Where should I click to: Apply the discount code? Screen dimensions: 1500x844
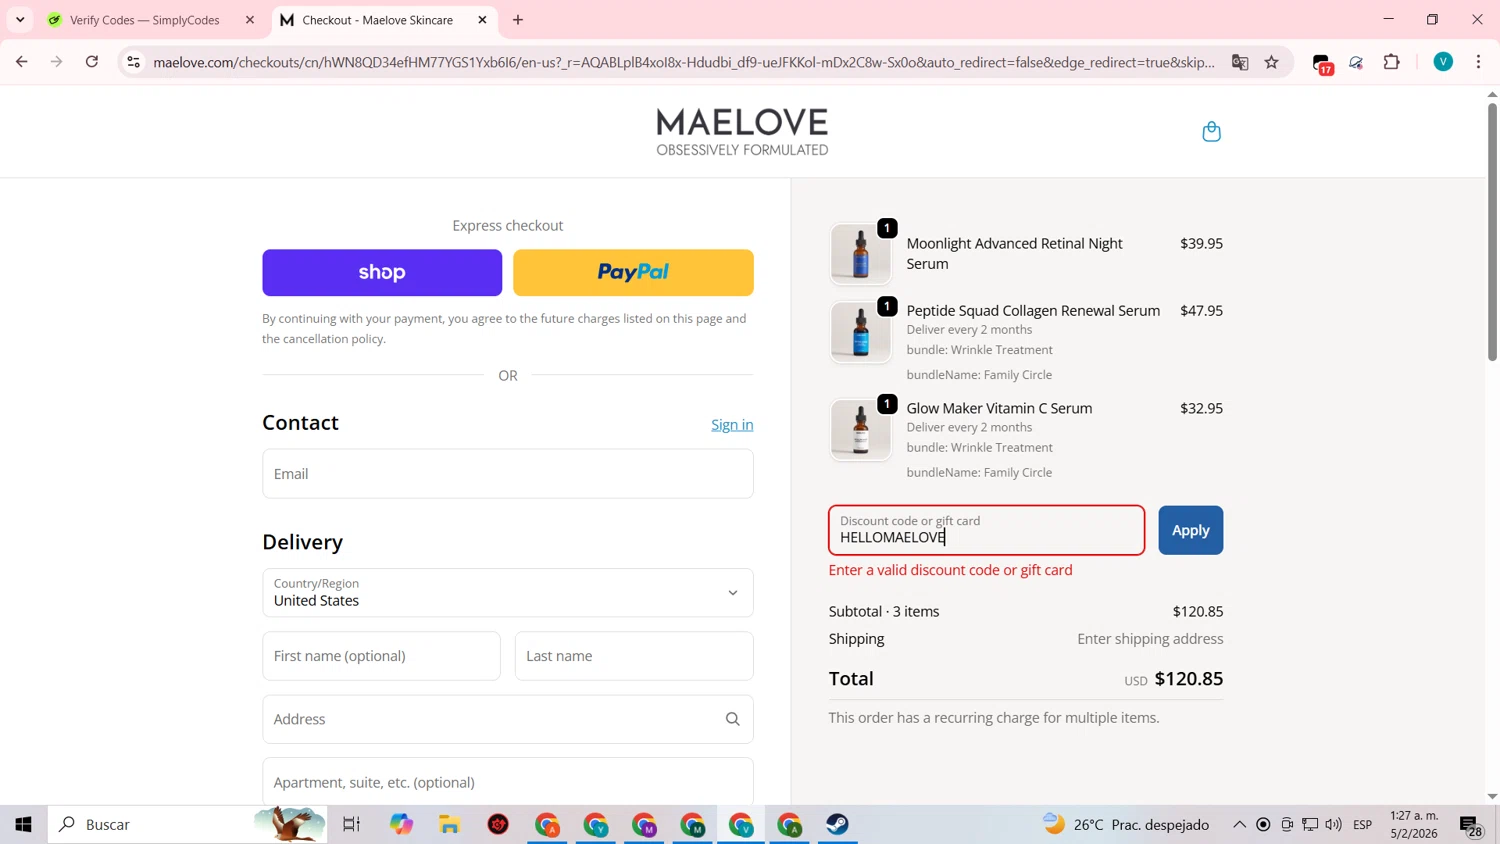click(1190, 530)
